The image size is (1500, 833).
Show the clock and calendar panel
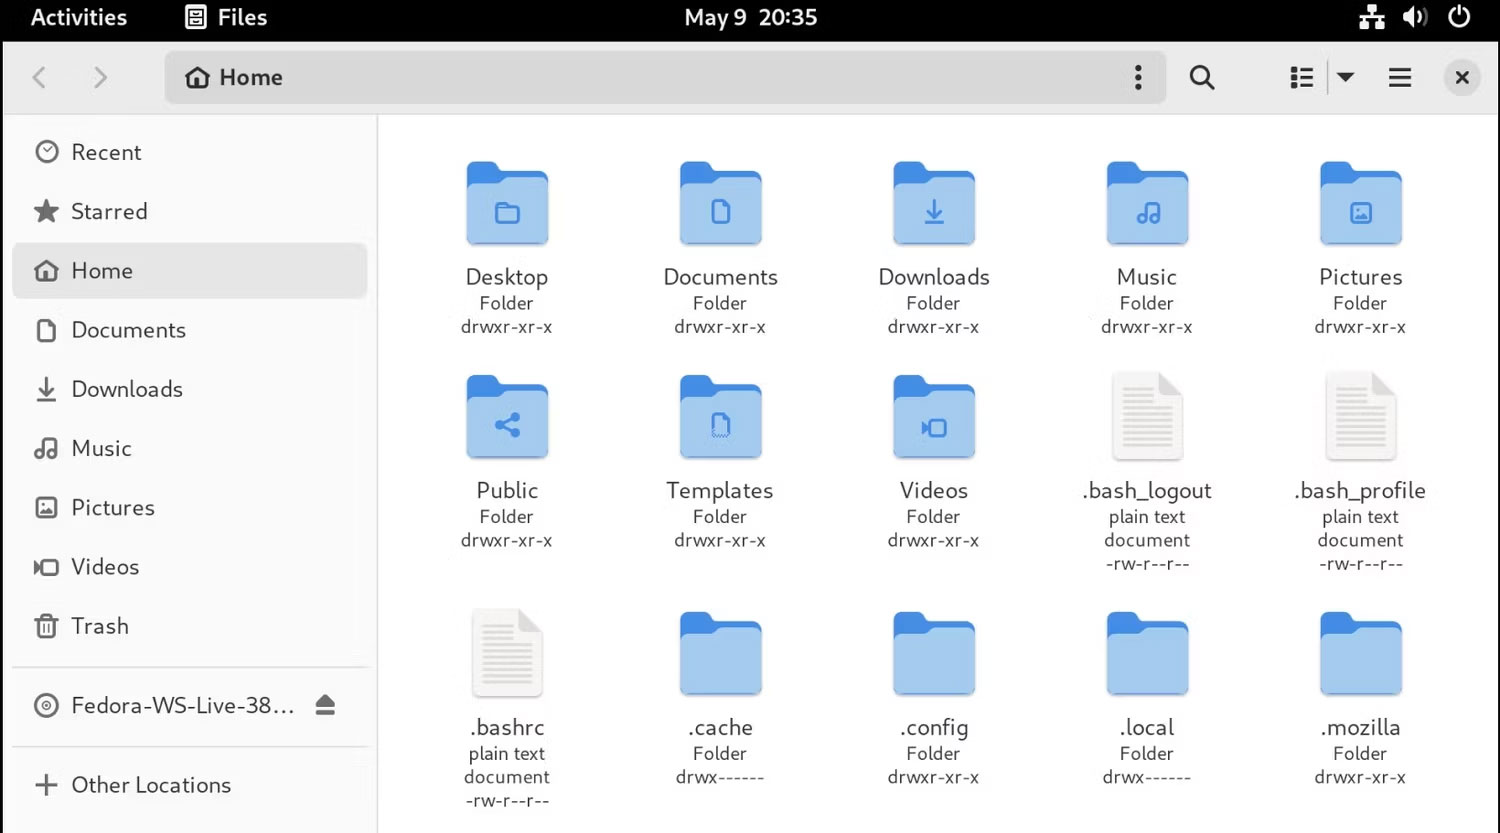[750, 17]
